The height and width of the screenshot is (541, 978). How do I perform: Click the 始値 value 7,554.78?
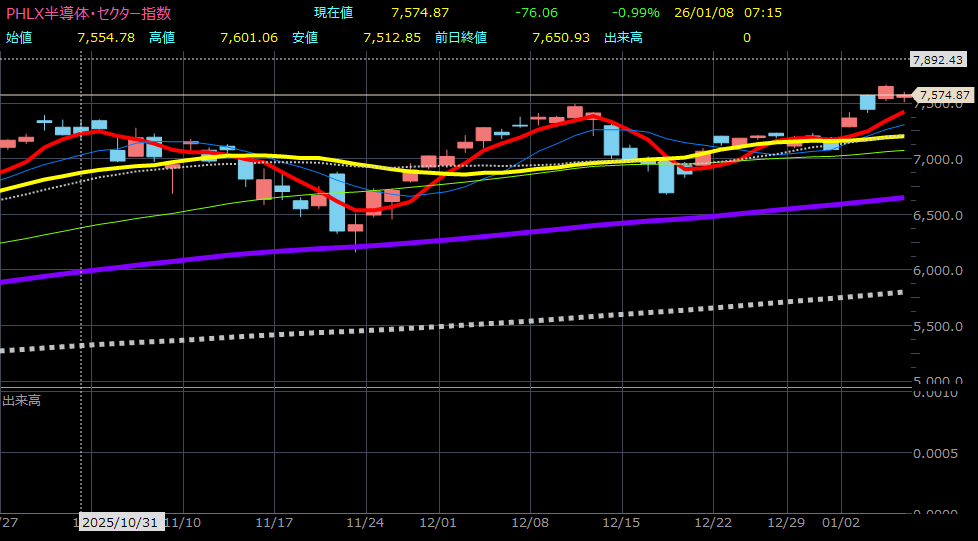pos(105,37)
